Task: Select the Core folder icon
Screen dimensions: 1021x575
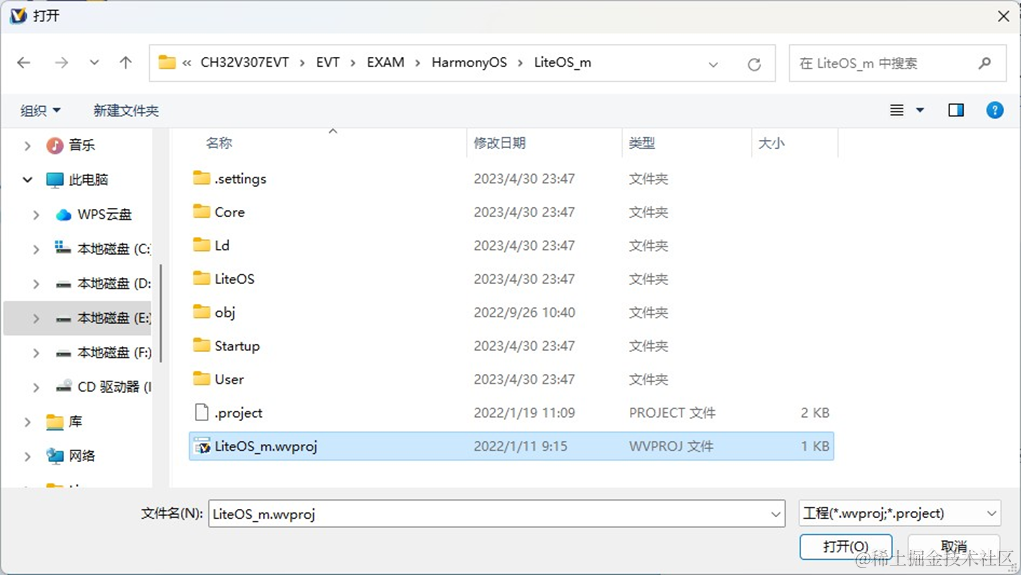Action: pos(202,211)
